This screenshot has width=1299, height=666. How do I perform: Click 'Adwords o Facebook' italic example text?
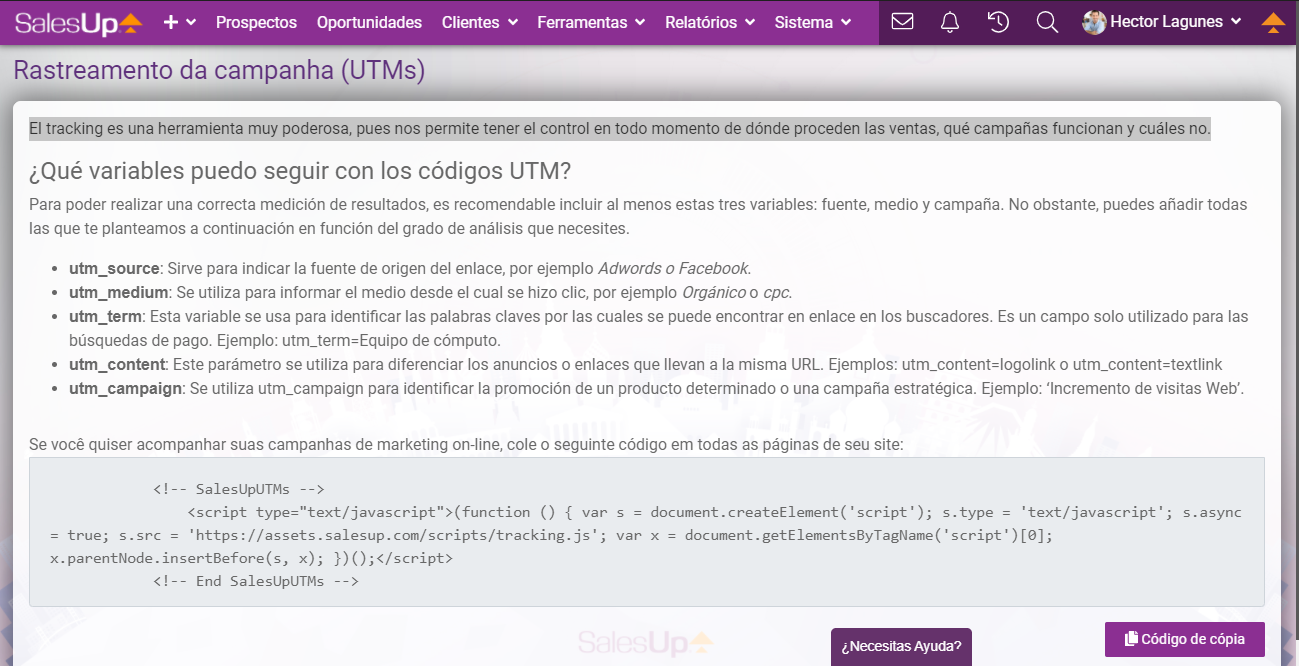pyautogui.click(x=672, y=268)
